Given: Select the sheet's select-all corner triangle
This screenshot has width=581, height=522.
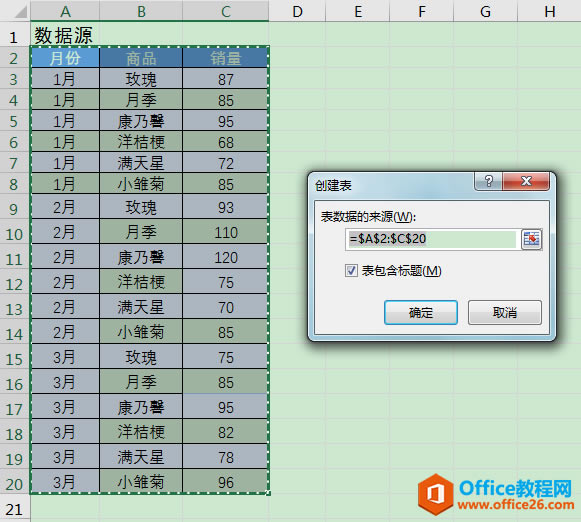Looking at the screenshot, I should [x=20, y=12].
